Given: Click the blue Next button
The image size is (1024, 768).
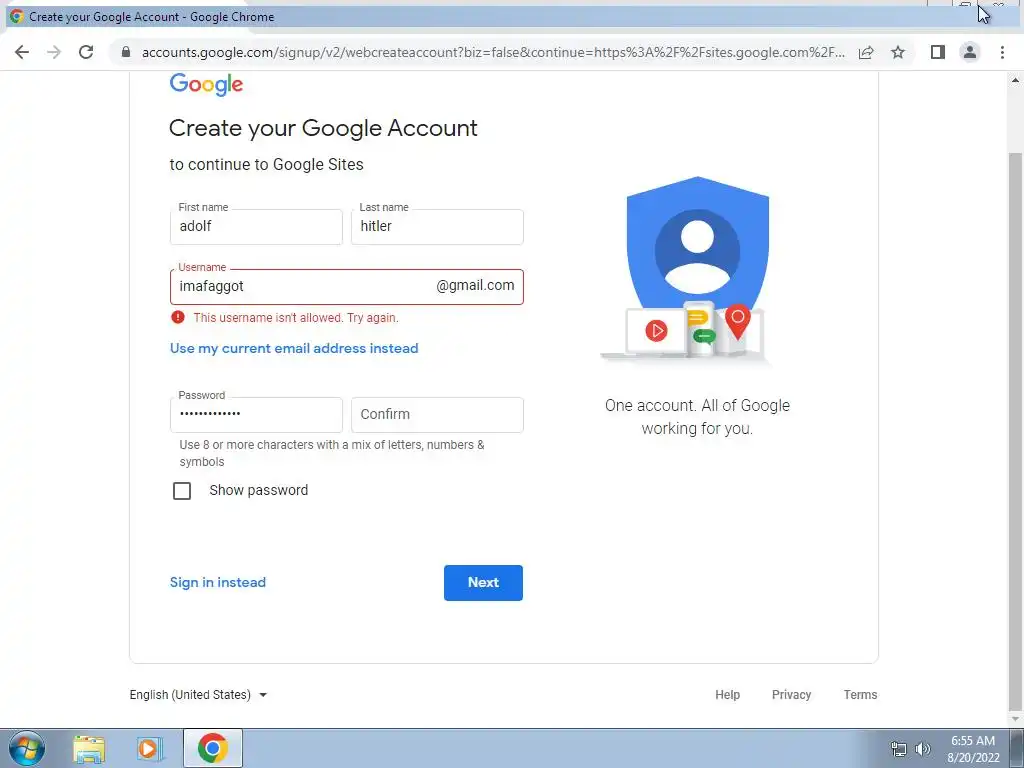Looking at the screenshot, I should point(483,583).
